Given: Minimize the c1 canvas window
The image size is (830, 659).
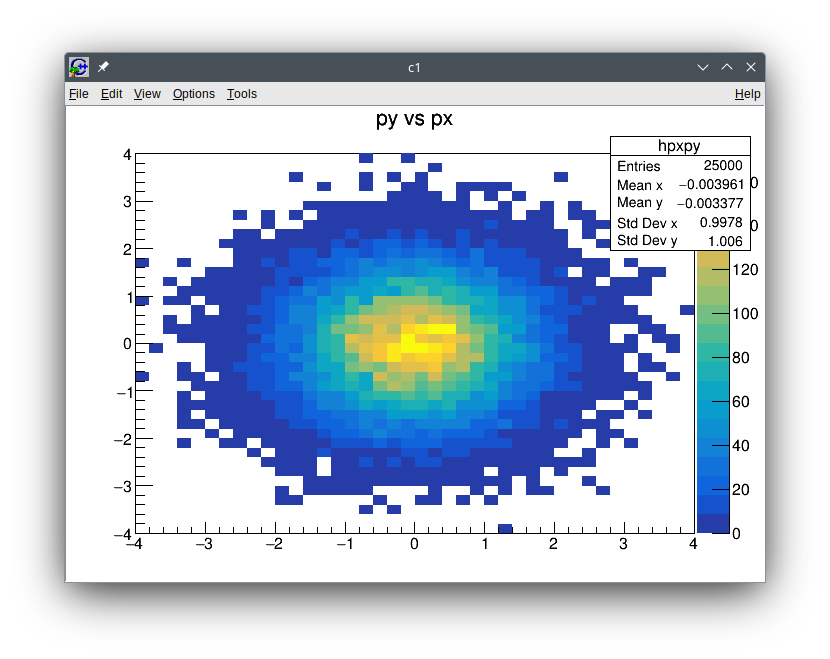Looking at the screenshot, I should tap(703, 67).
